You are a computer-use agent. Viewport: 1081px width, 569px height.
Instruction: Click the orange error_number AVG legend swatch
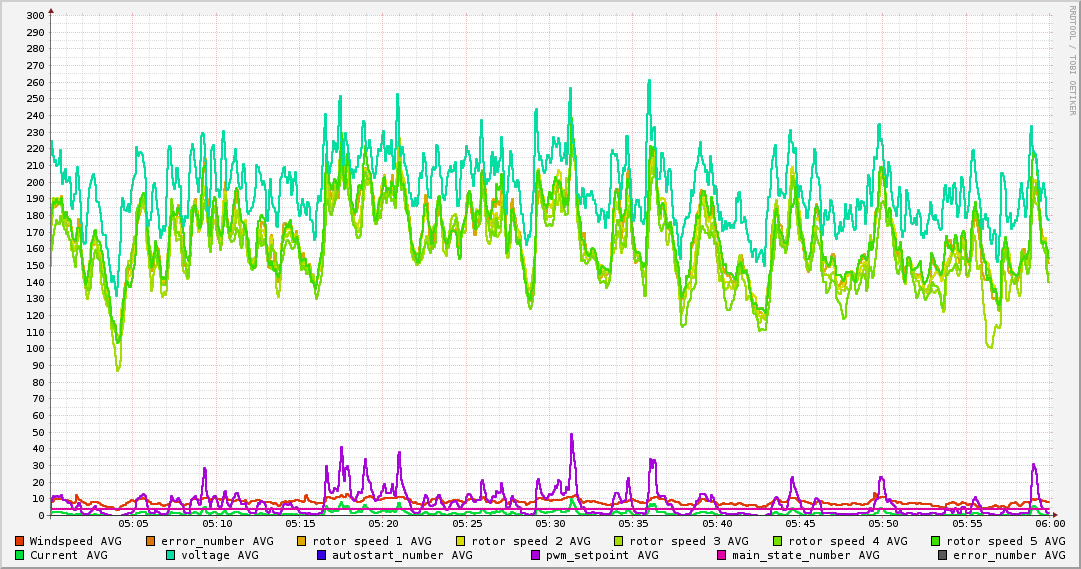pyautogui.click(x=150, y=541)
